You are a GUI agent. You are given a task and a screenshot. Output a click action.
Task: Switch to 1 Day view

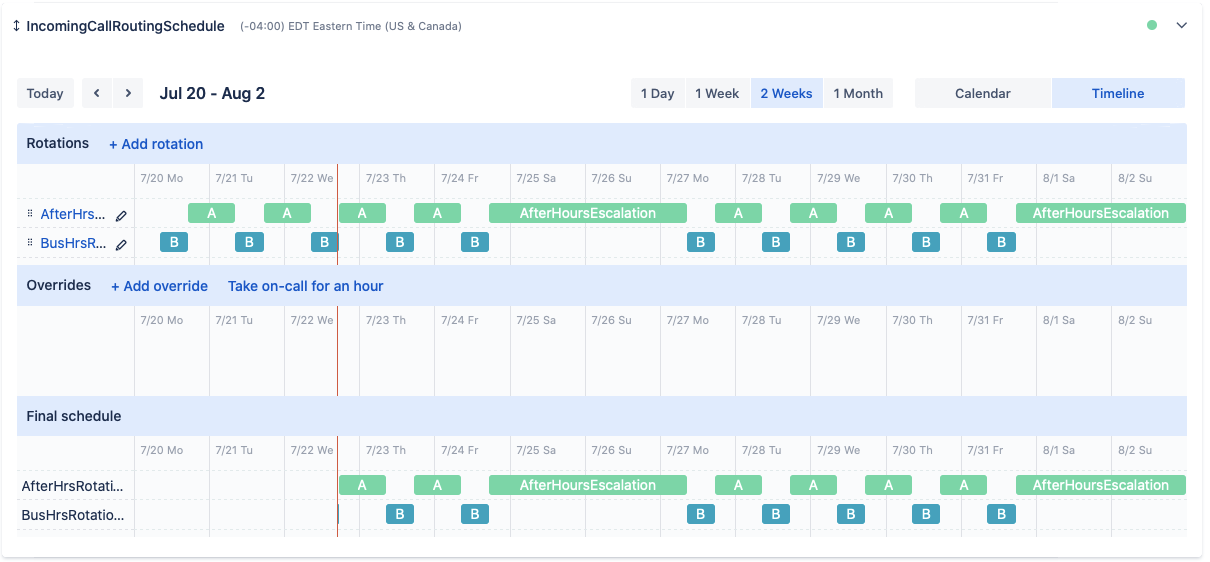click(x=658, y=93)
